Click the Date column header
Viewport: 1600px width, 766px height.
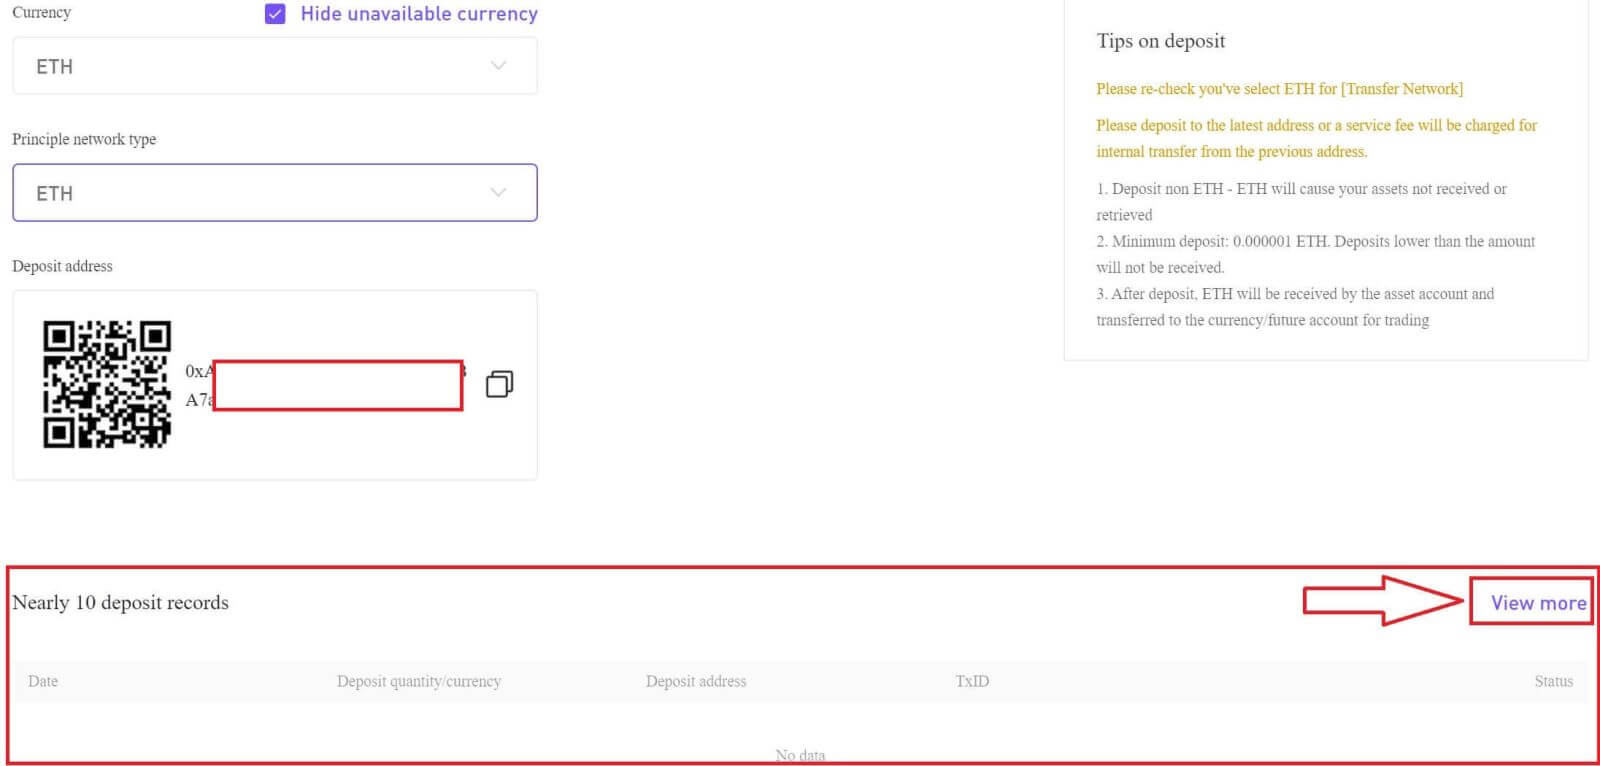[x=43, y=681]
